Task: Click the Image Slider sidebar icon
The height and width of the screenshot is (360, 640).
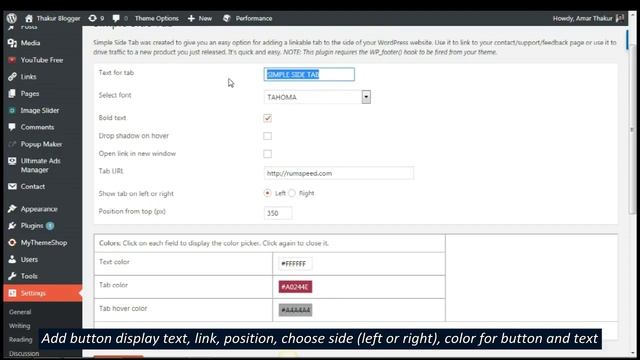Action: click(x=12, y=110)
